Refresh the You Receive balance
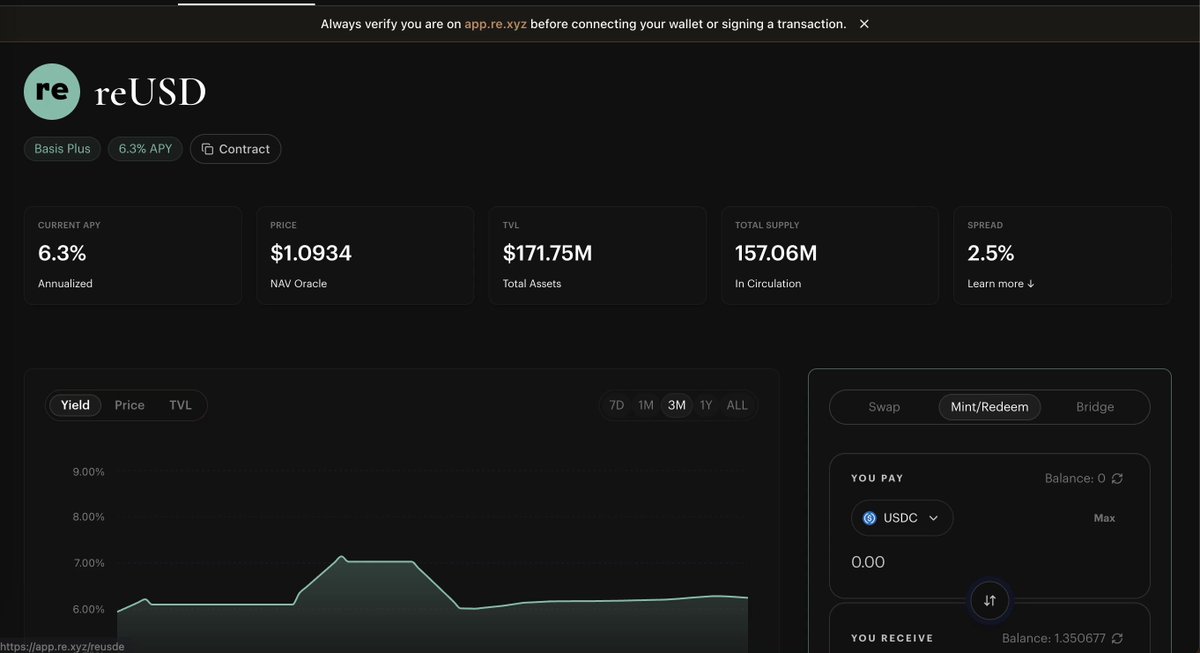Viewport: 1200px width, 653px height. click(x=1117, y=638)
